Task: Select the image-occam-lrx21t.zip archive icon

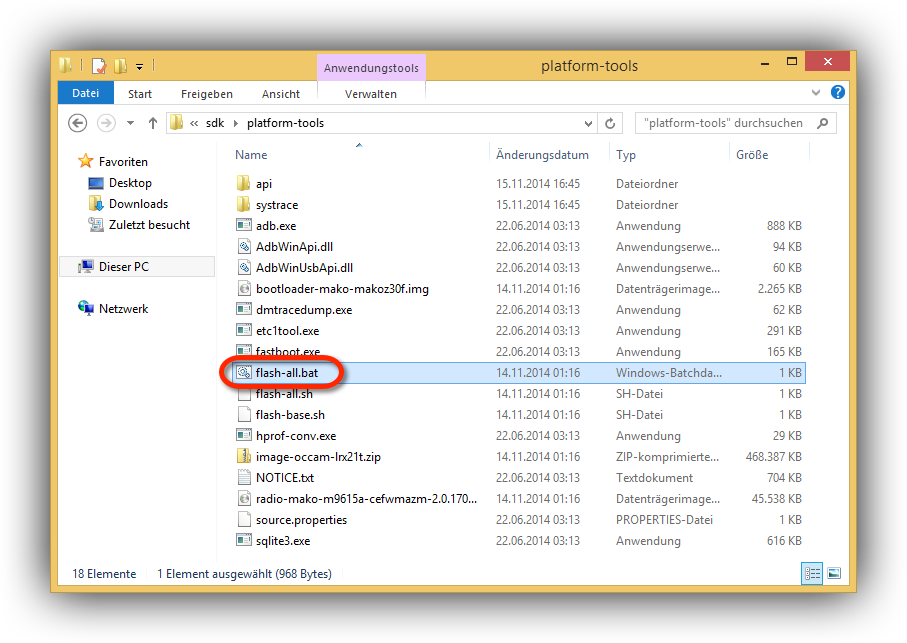Action: pyautogui.click(x=243, y=457)
